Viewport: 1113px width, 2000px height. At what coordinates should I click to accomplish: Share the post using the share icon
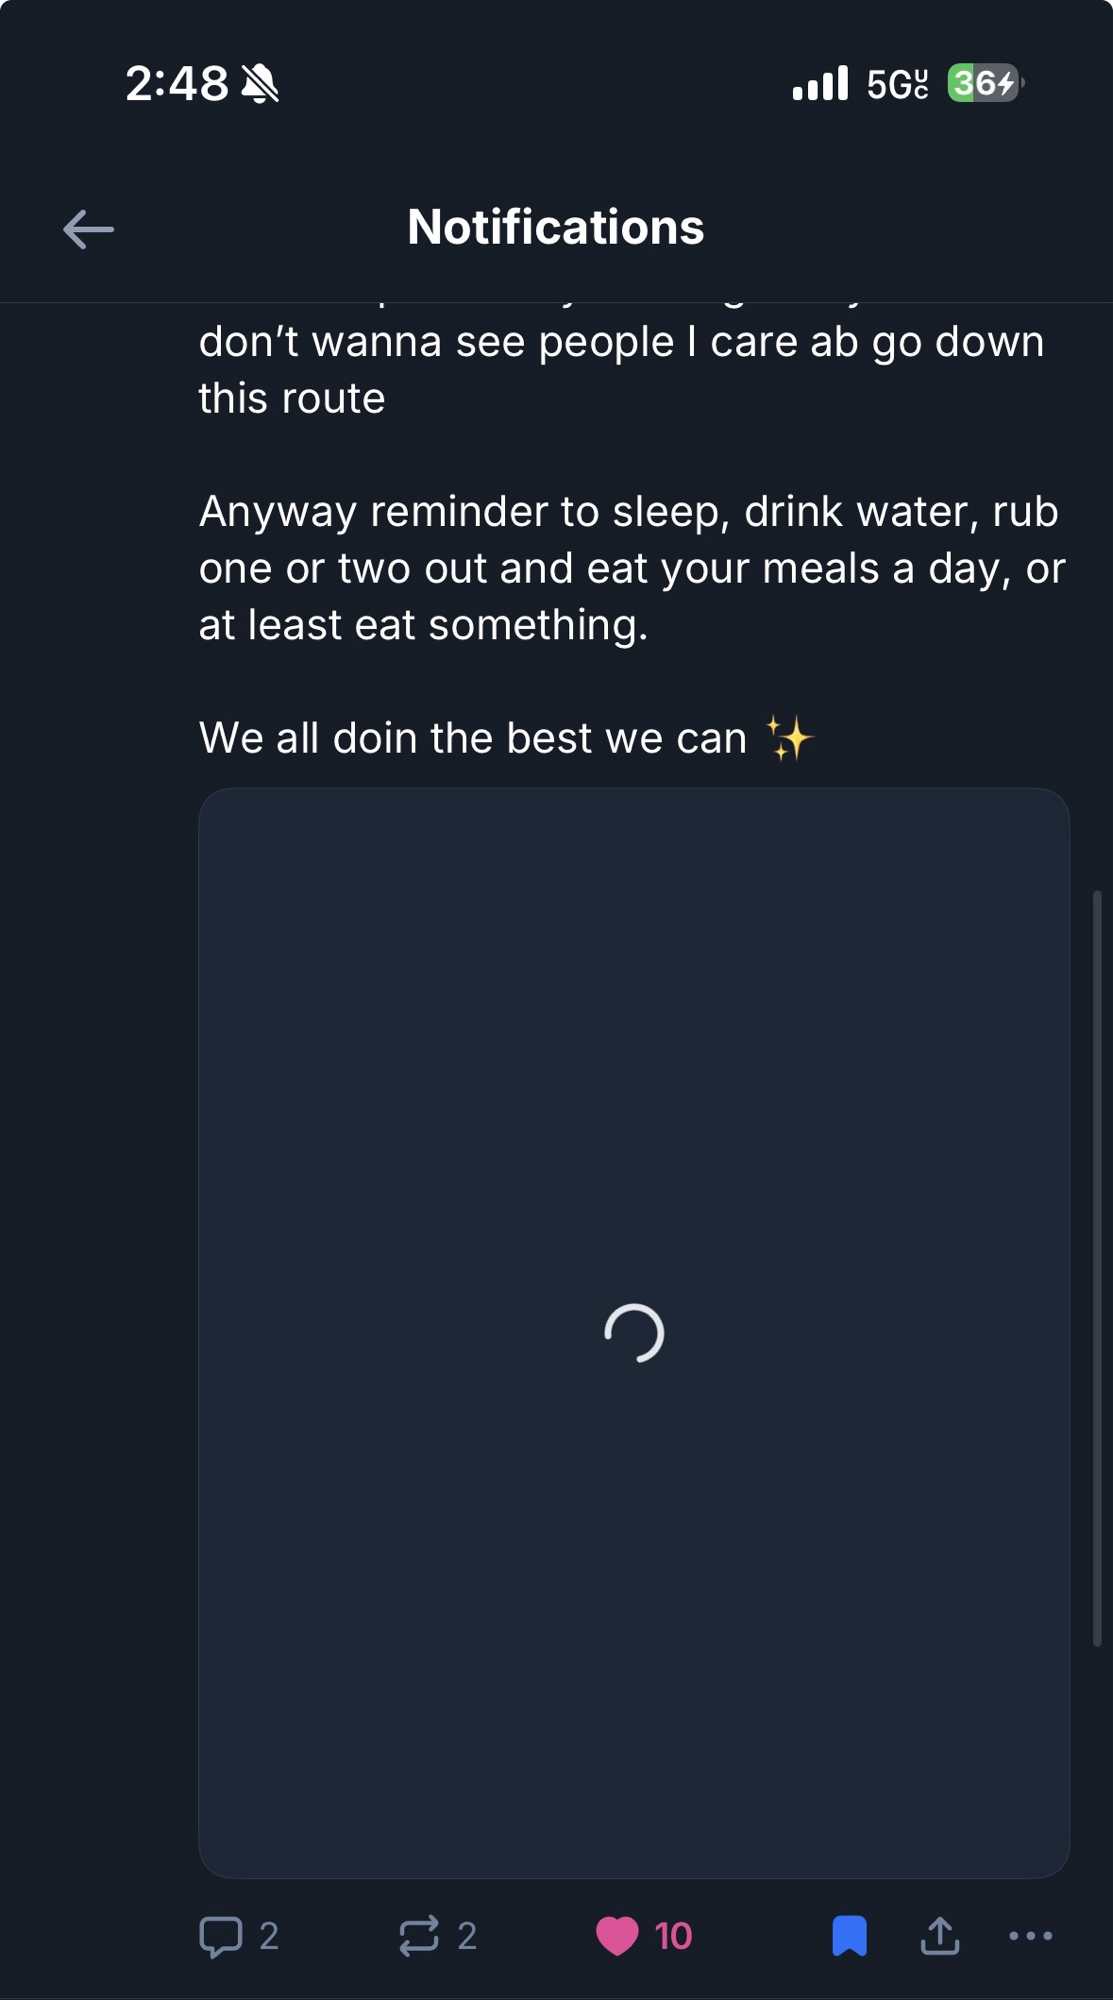[940, 1936]
